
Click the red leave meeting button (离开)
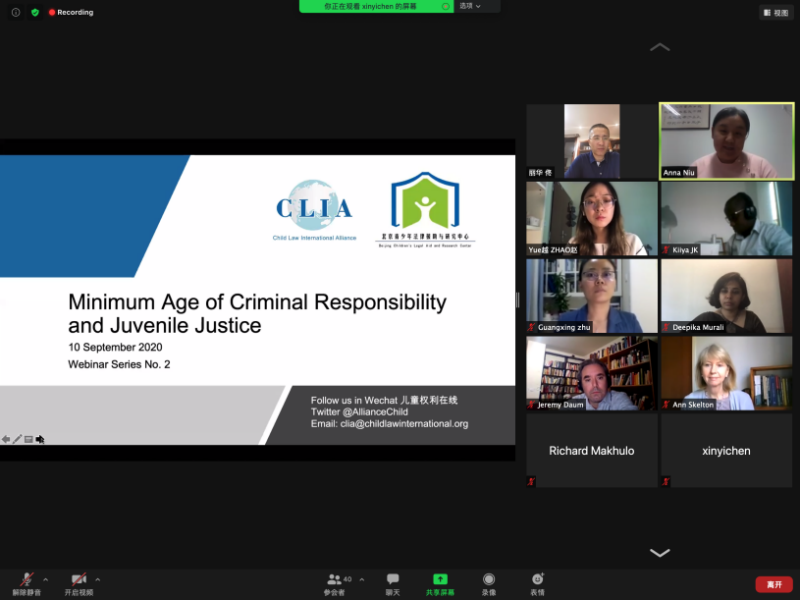[773, 584]
